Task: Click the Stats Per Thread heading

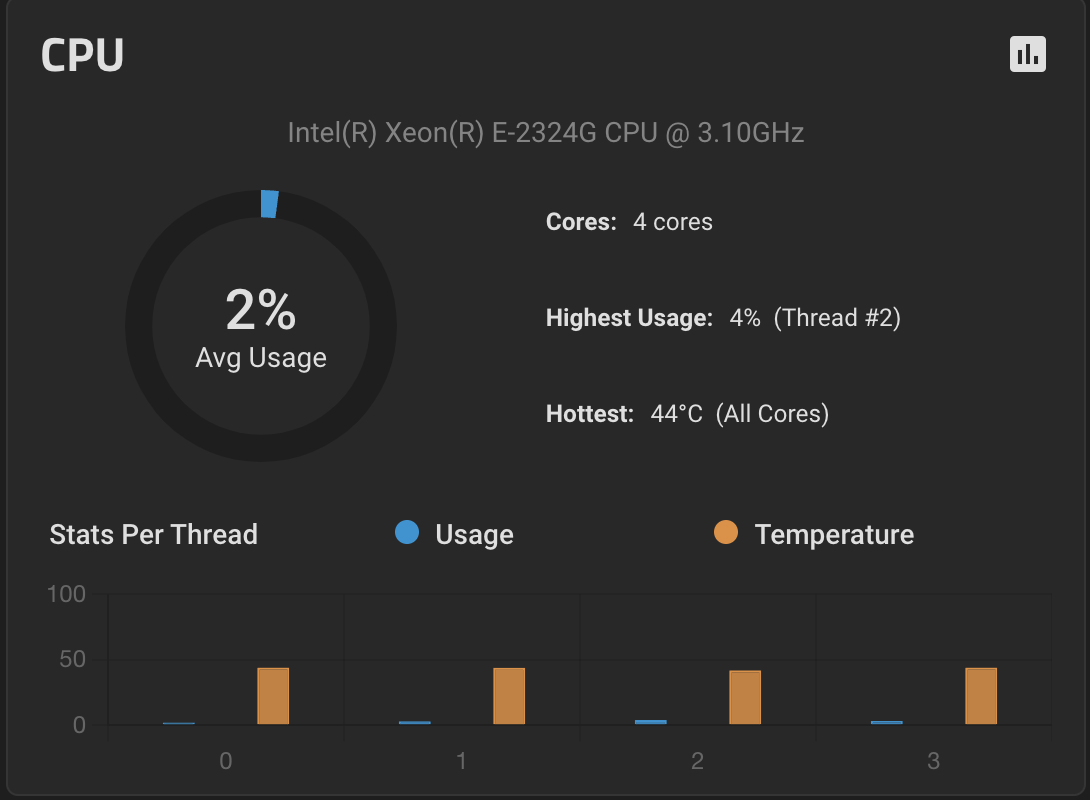Action: 154,534
